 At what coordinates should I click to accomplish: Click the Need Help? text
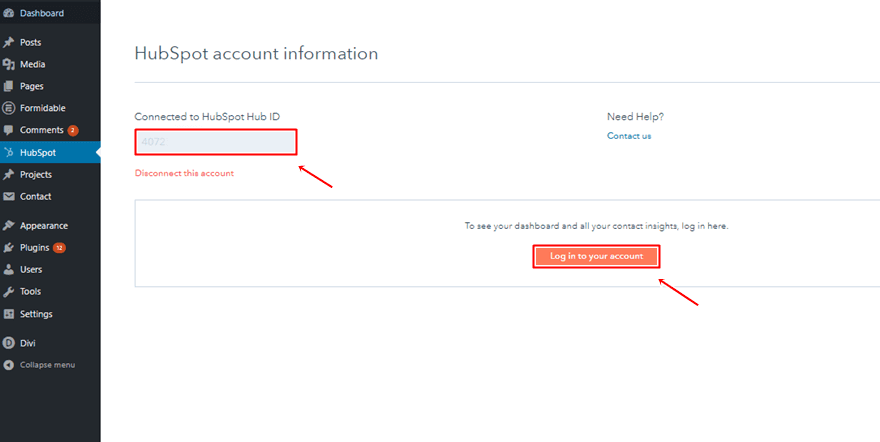[635, 117]
